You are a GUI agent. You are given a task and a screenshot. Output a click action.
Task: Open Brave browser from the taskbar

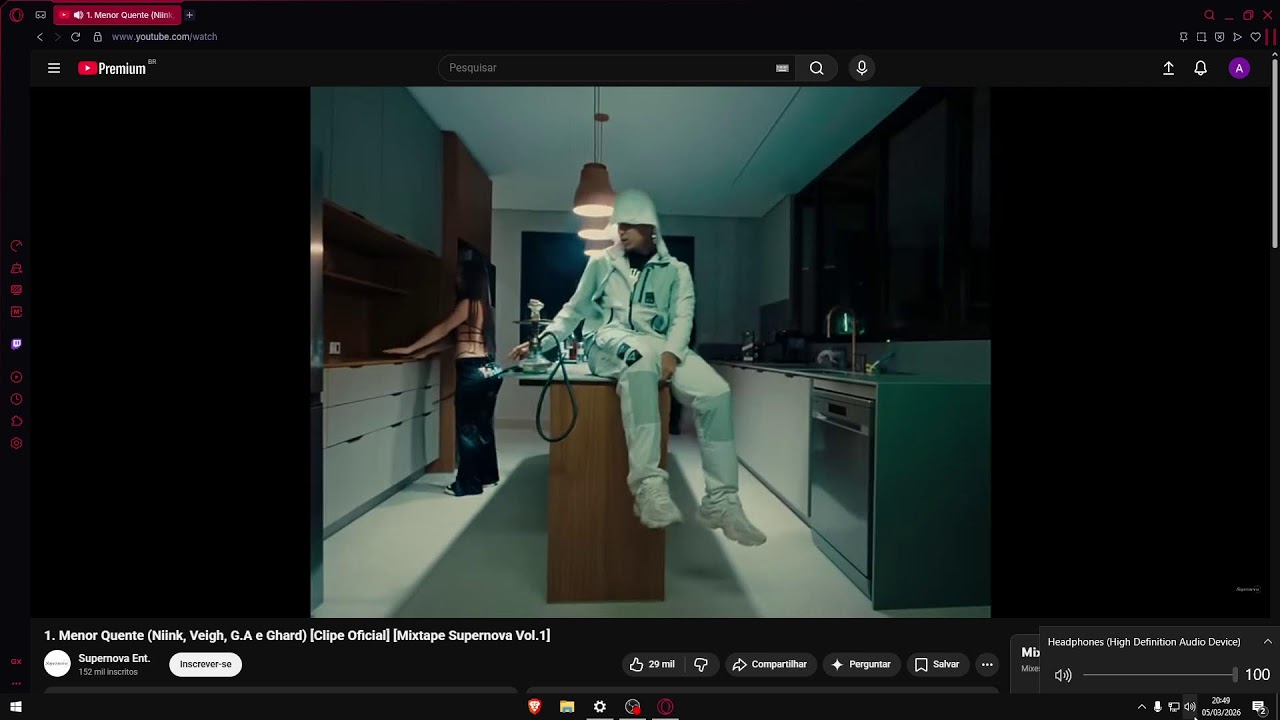535,707
